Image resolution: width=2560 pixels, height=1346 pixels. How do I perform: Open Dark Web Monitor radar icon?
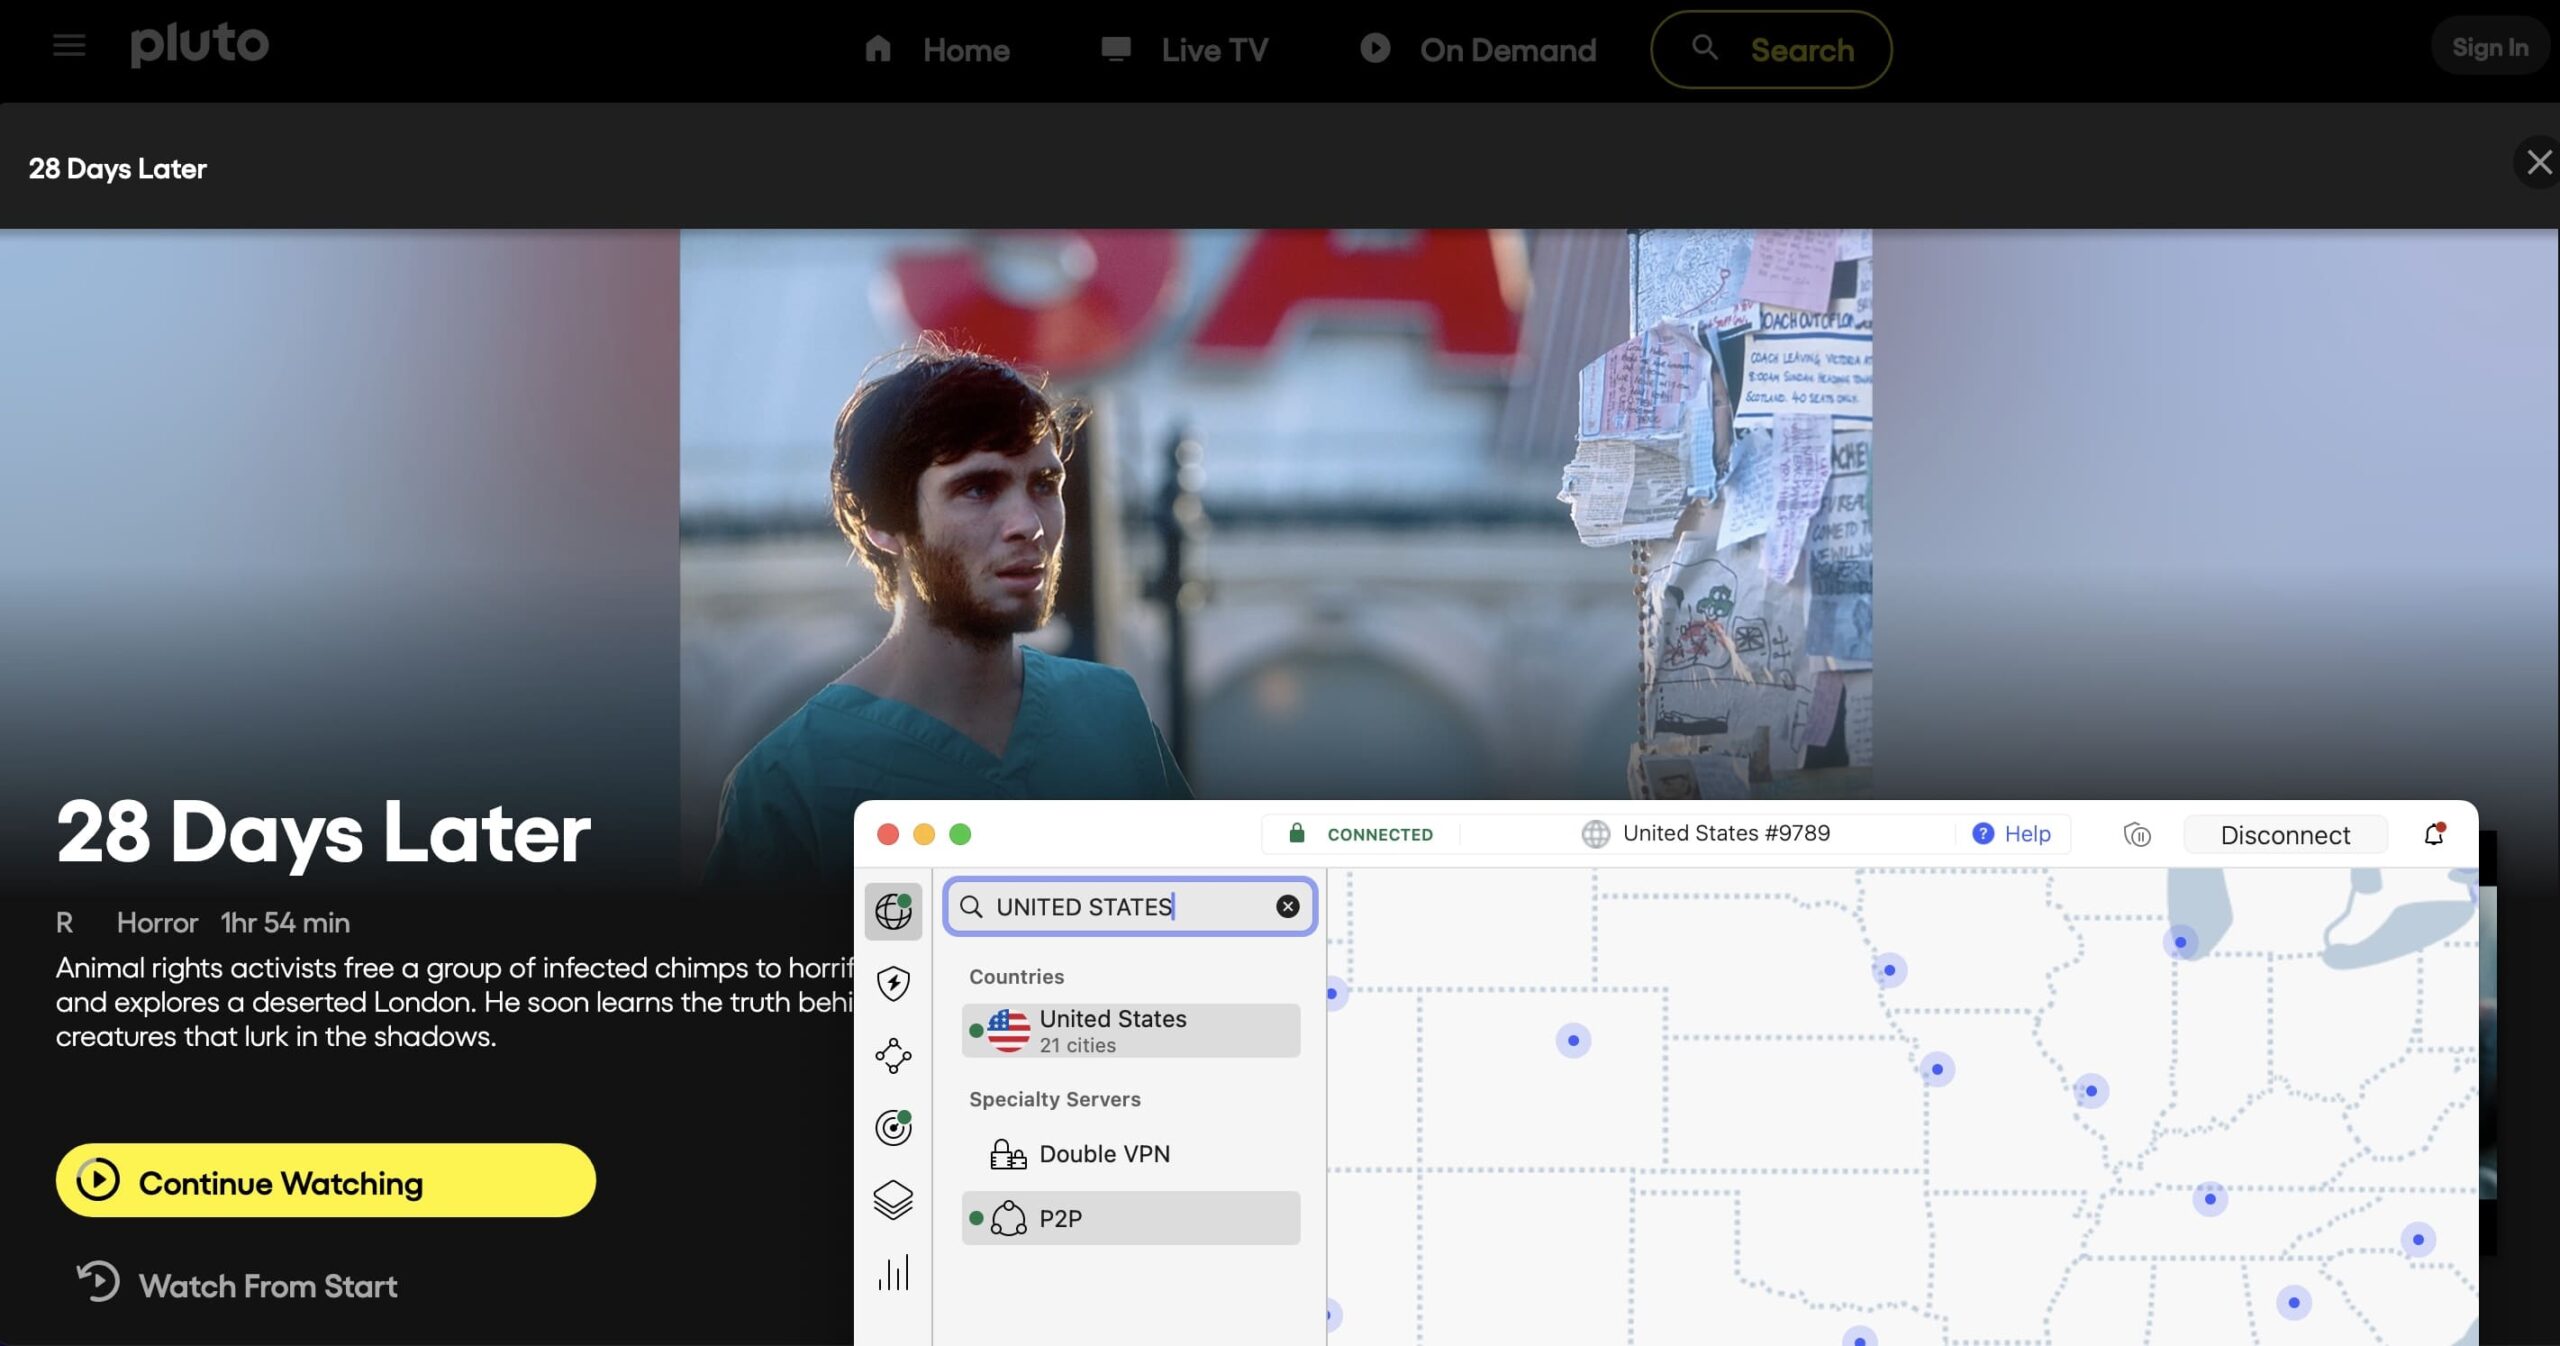pos(893,1128)
